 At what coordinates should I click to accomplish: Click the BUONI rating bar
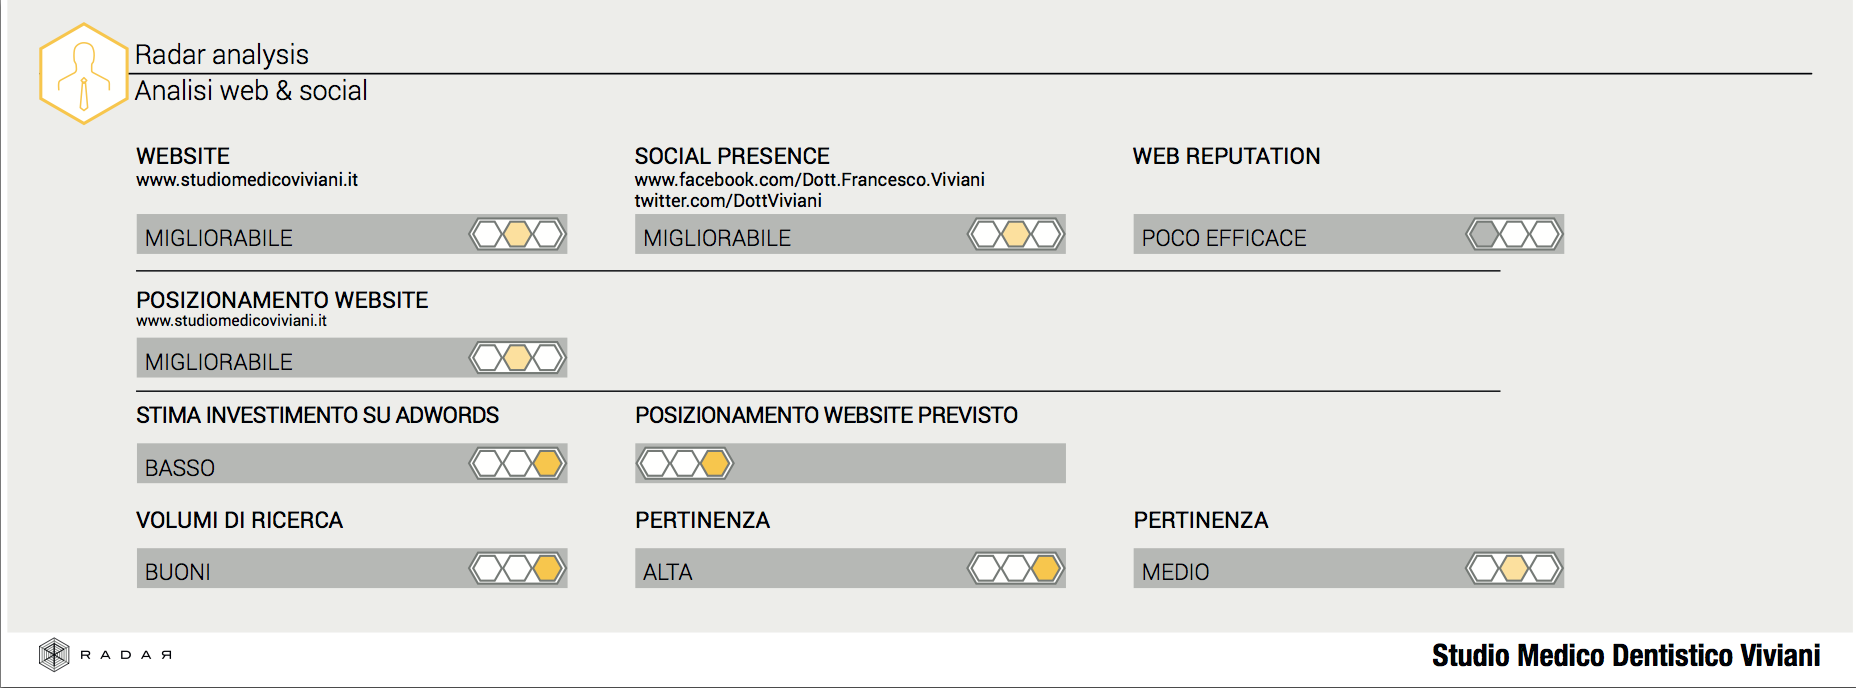coord(300,570)
